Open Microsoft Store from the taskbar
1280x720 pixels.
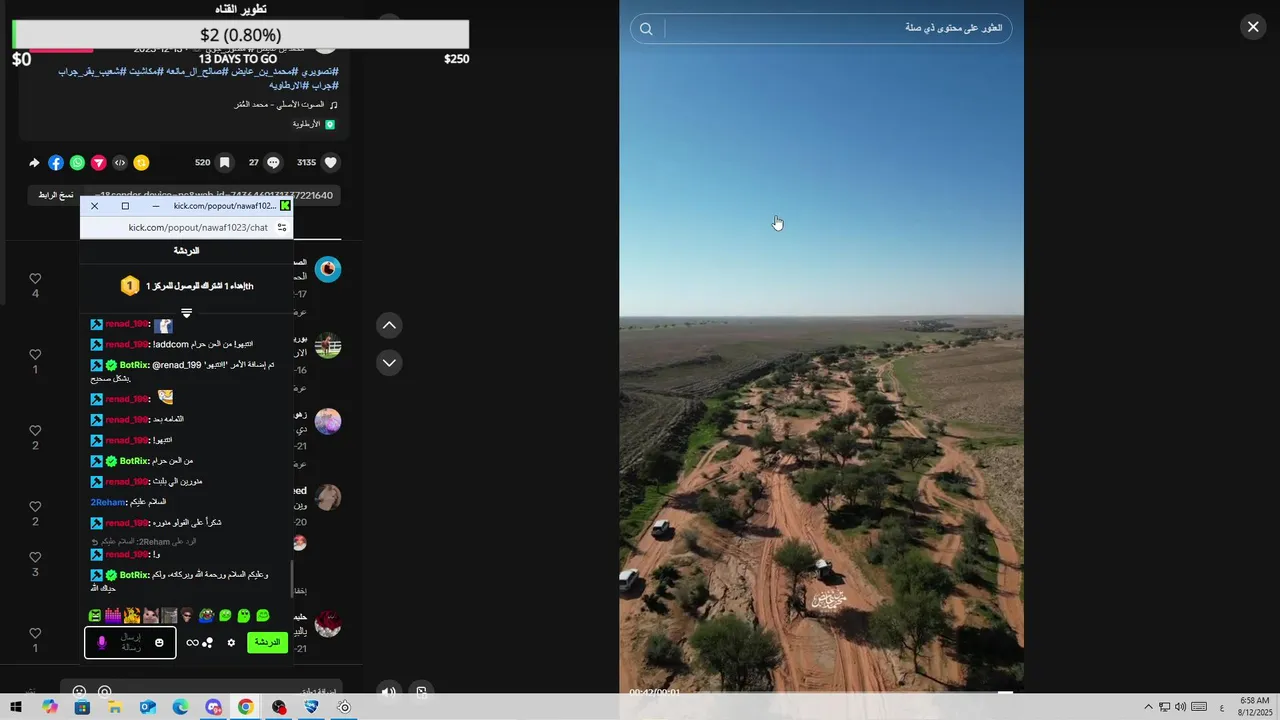(x=82, y=707)
